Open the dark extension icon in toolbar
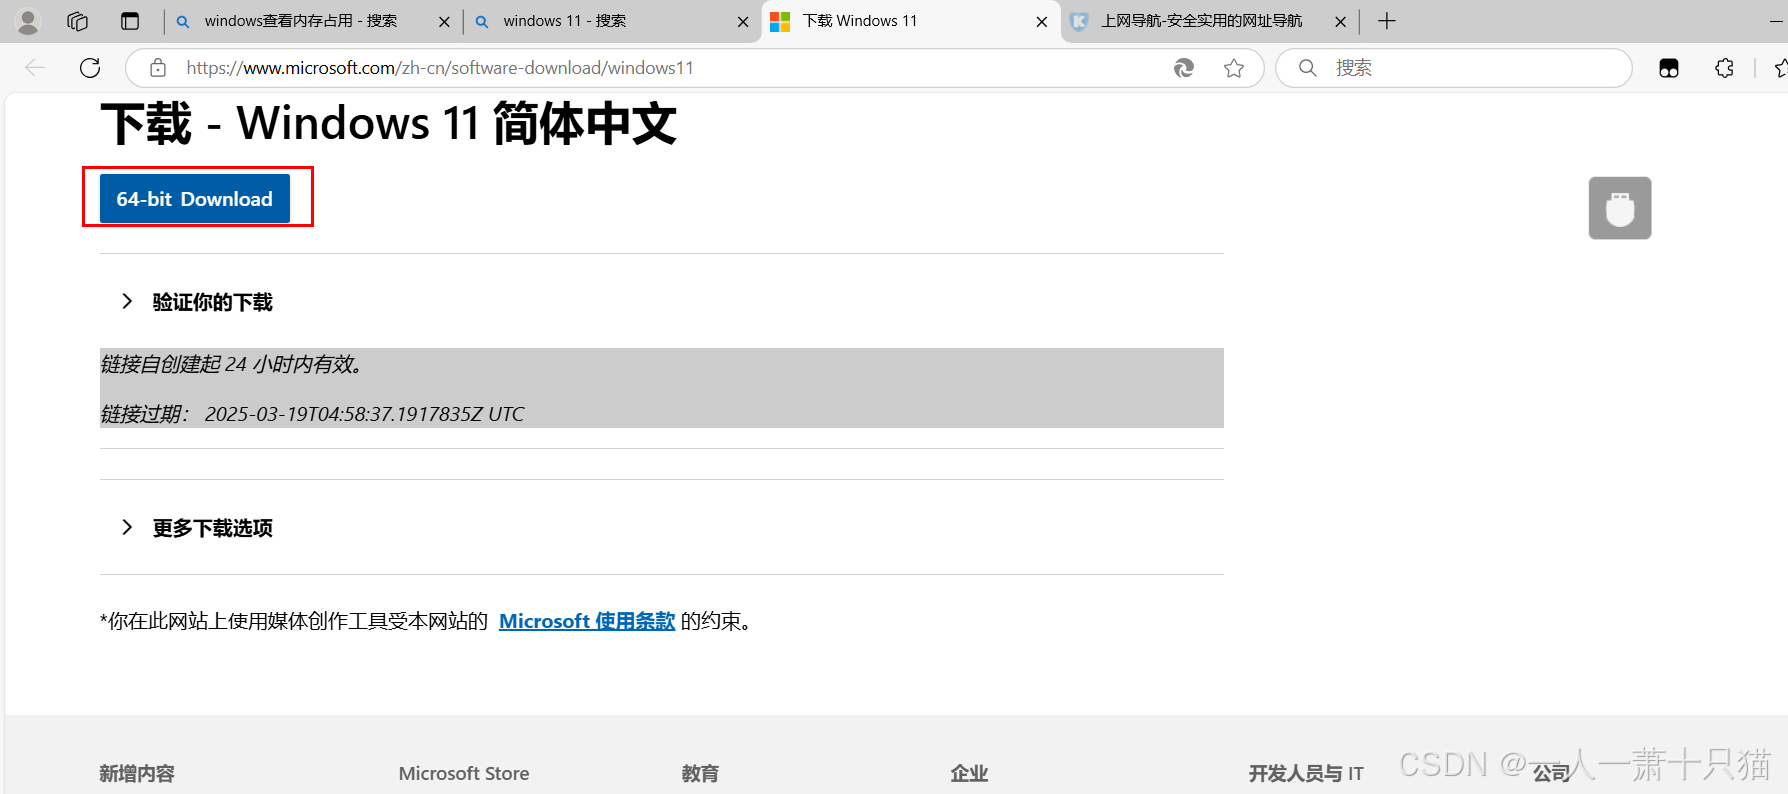The height and width of the screenshot is (794, 1788). coord(1669,68)
